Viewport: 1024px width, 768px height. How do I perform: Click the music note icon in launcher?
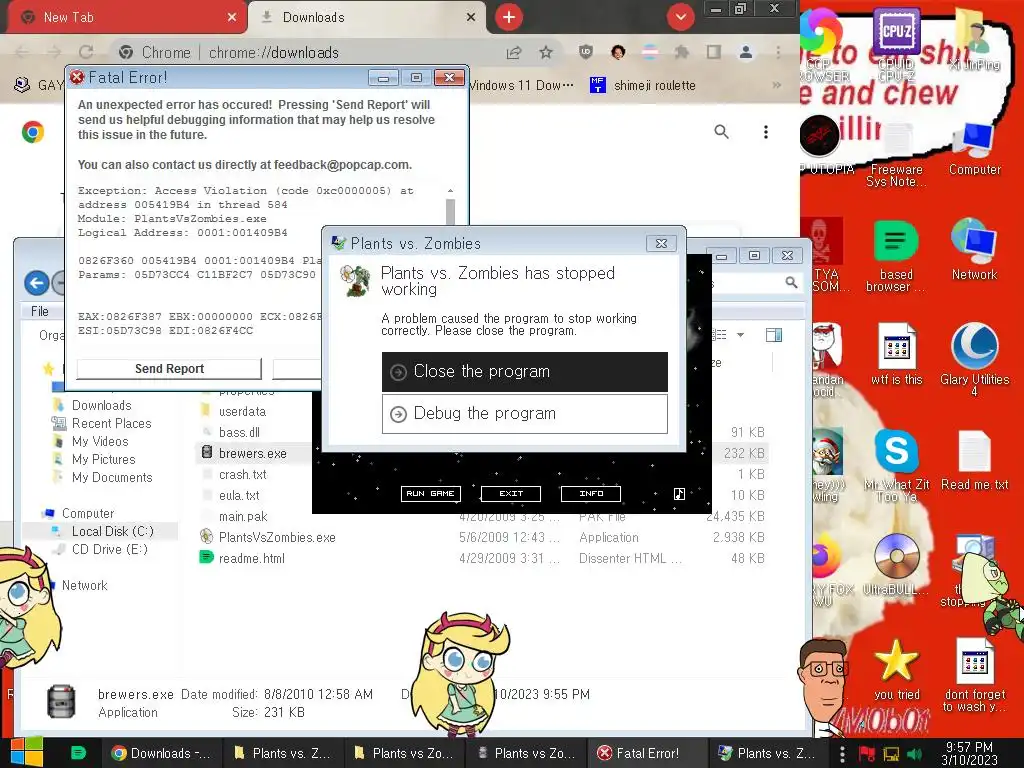(x=679, y=494)
